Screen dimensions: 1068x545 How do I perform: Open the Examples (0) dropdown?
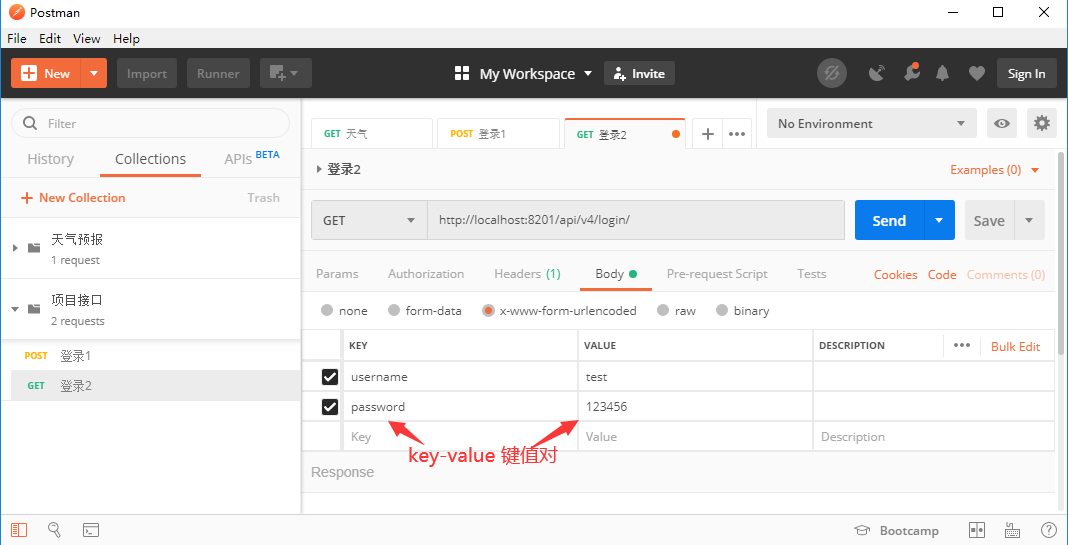point(995,170)
